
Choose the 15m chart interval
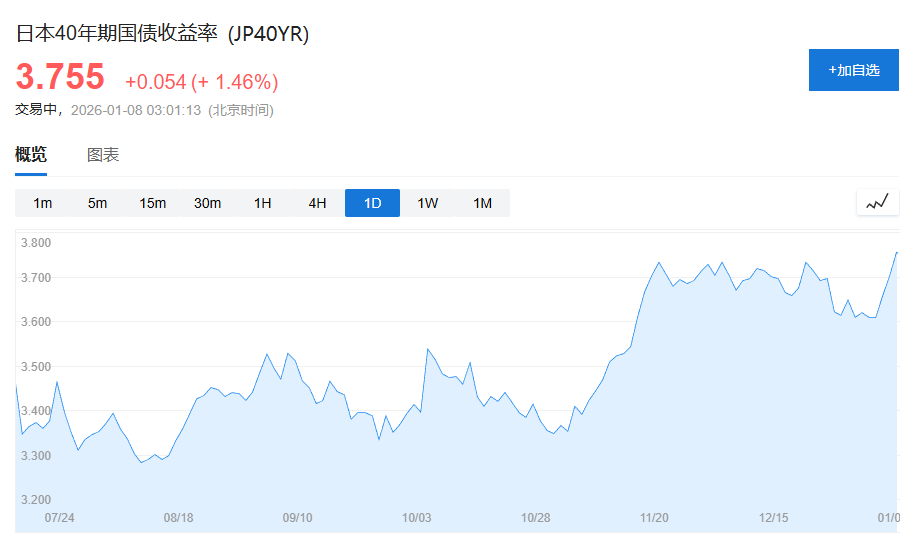[x=152, y=203]
